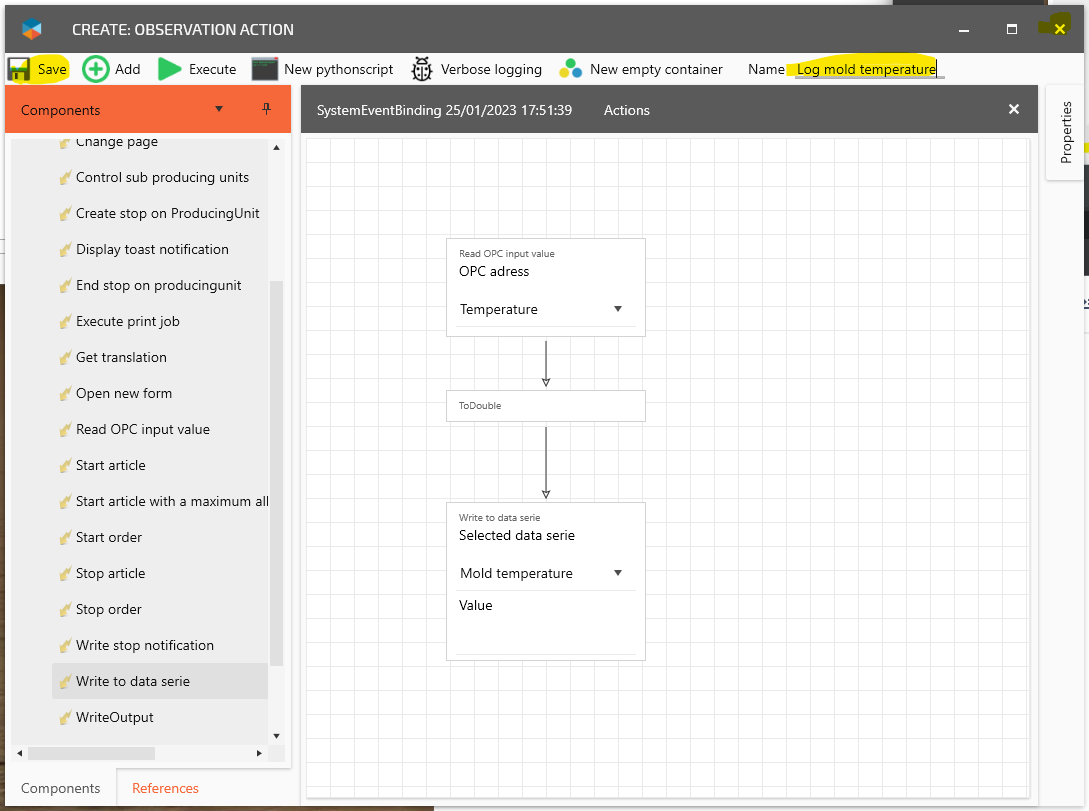The image size is (1089, 811).
Task: Select Read OPC input value component
Action: pos(142,429)
